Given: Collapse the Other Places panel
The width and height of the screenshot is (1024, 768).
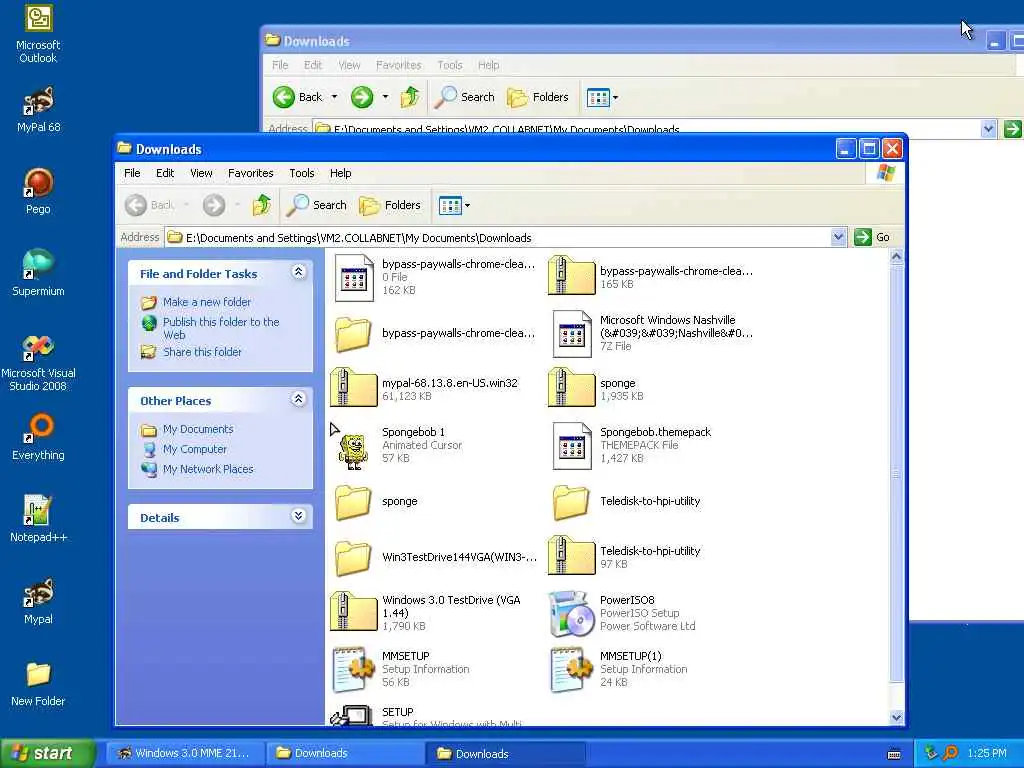Looking at the screenshot, I should tap(298, 399).
